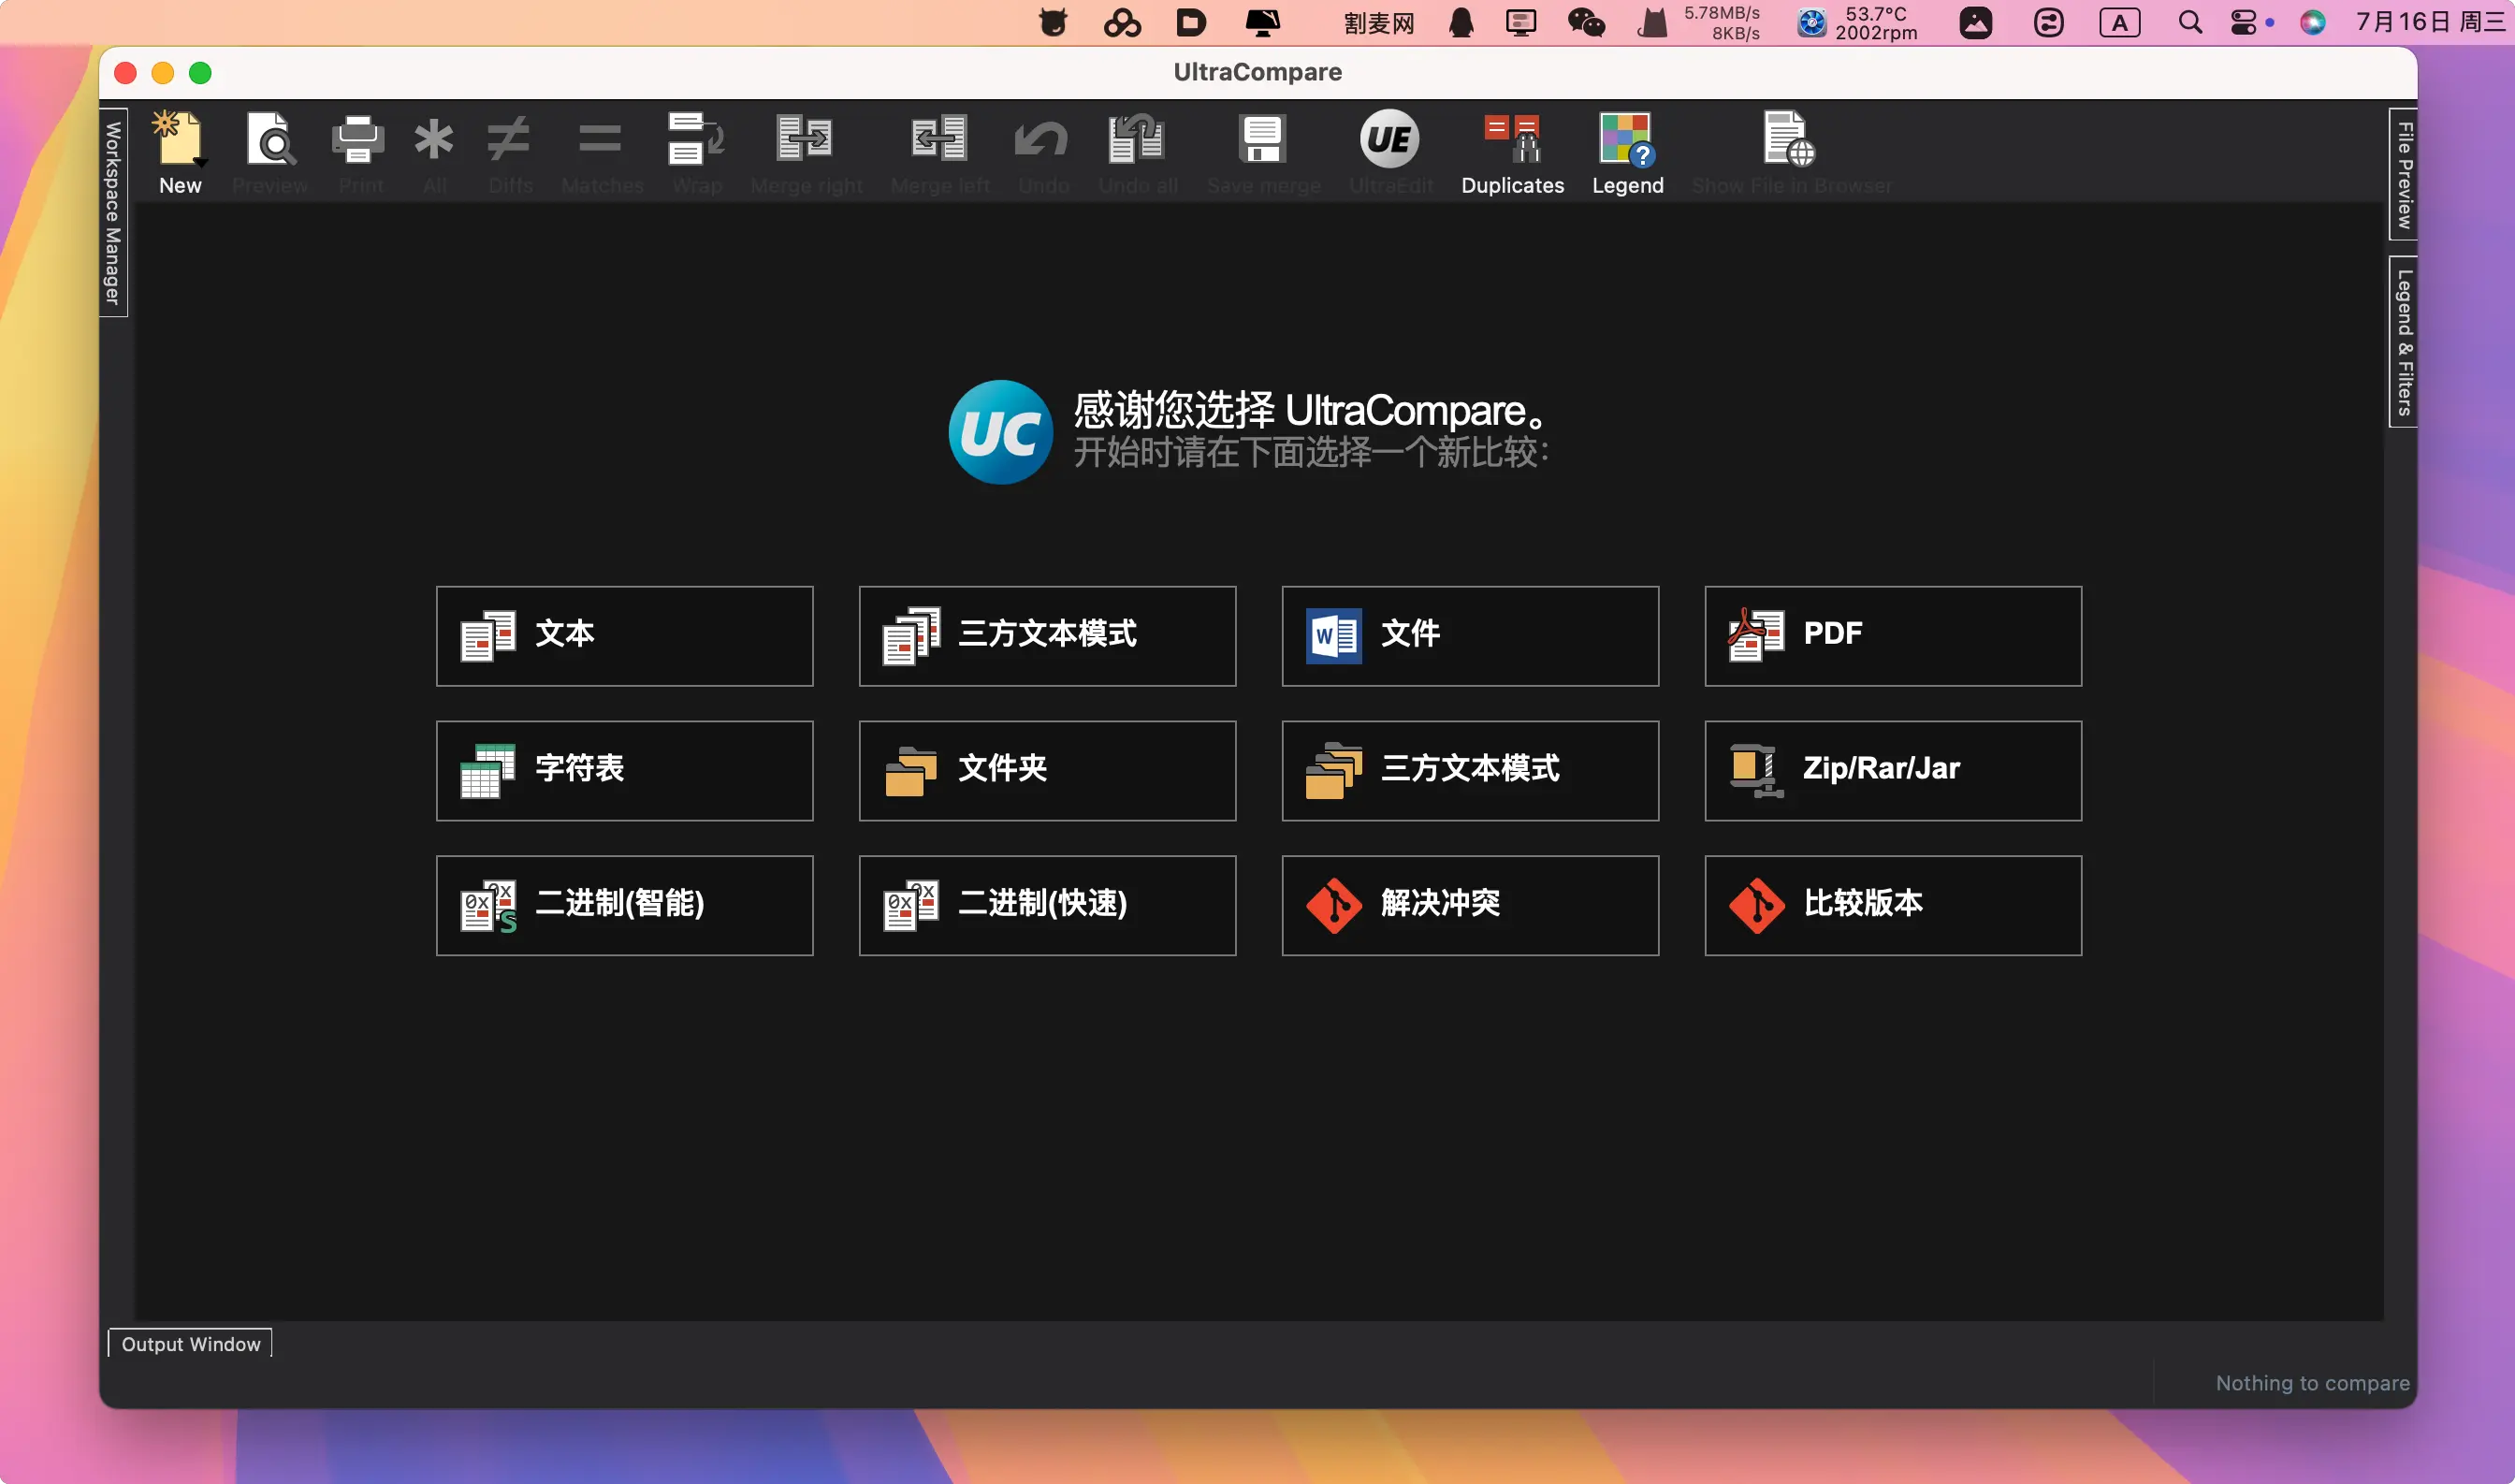The image size is (2515, 1484).
Task: Open the Output Window tab
Action: coord(190,1344)
